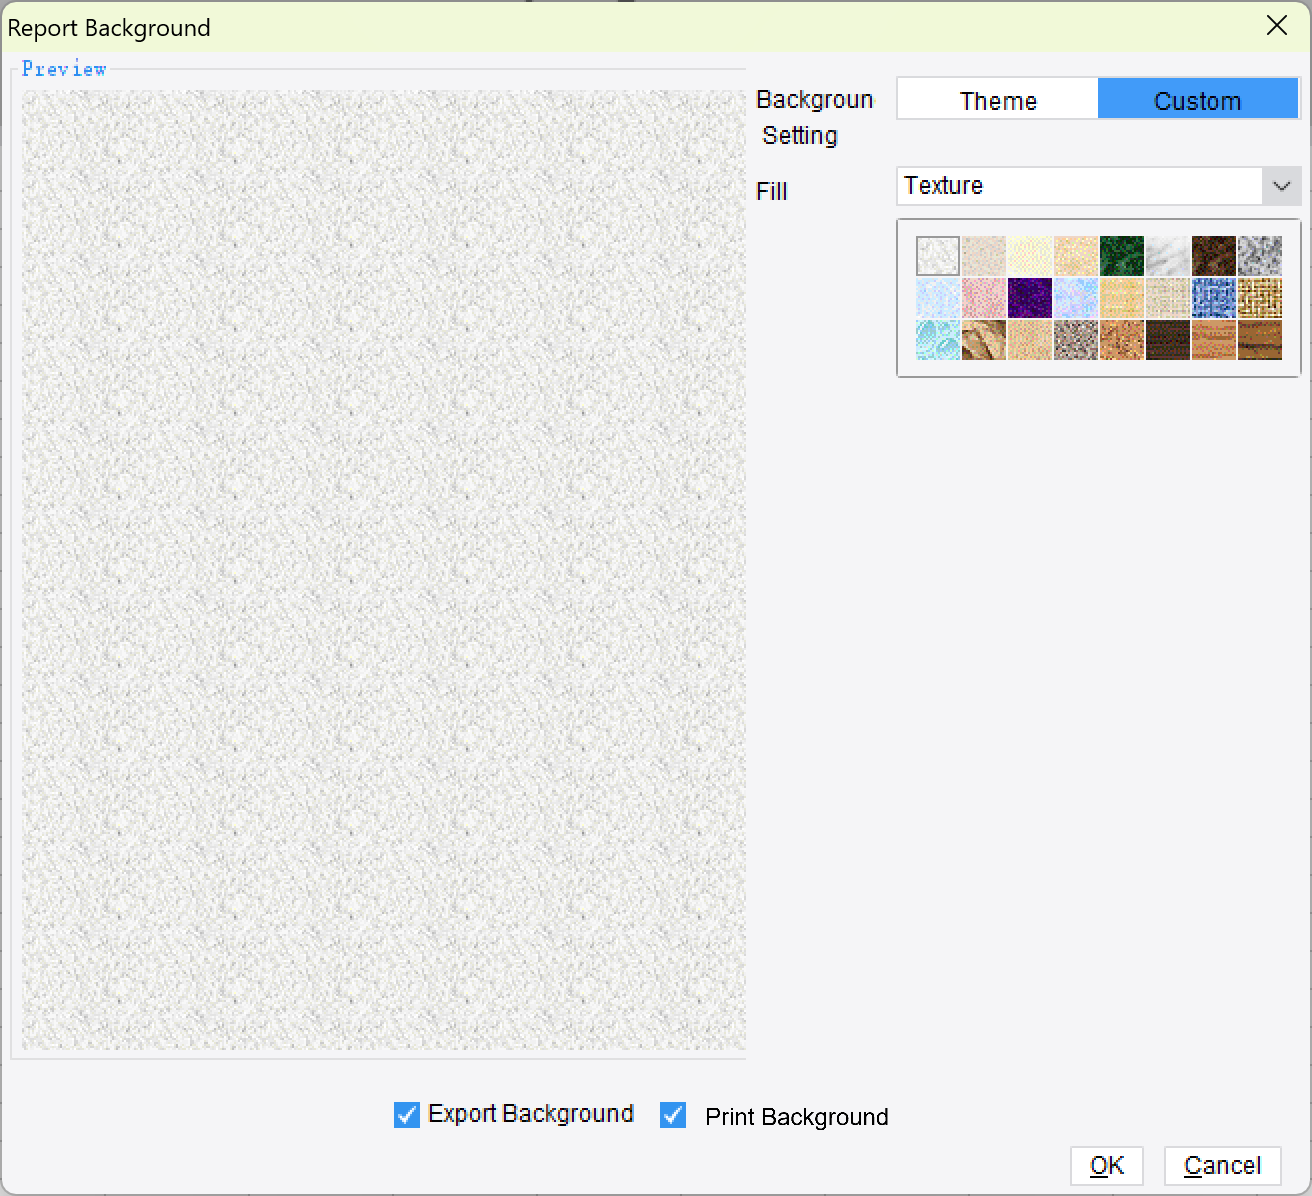Choose the dark Walnut wood texture
Screen dimensions: 1312x1196
coord(1168,340)
